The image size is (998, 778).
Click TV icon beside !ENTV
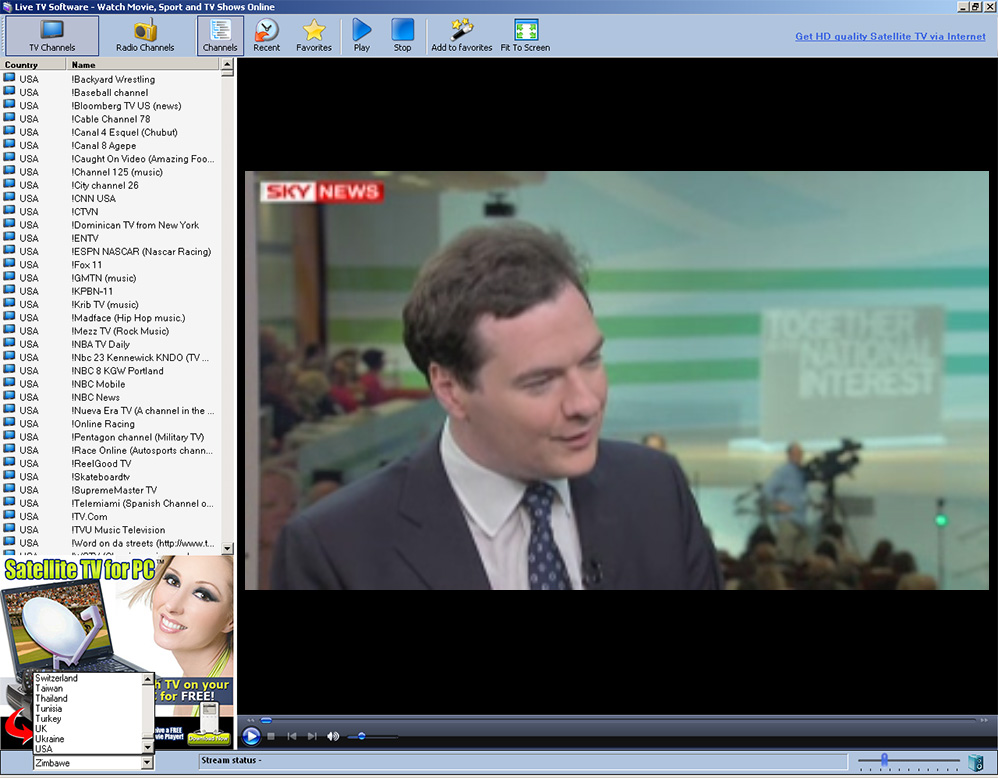[10, 237]
